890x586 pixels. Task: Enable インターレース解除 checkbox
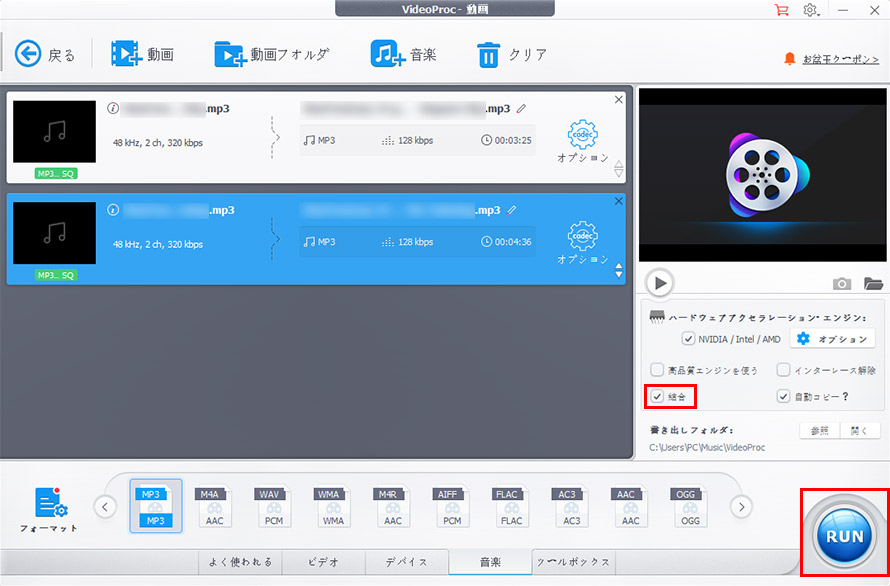(783, 370)
